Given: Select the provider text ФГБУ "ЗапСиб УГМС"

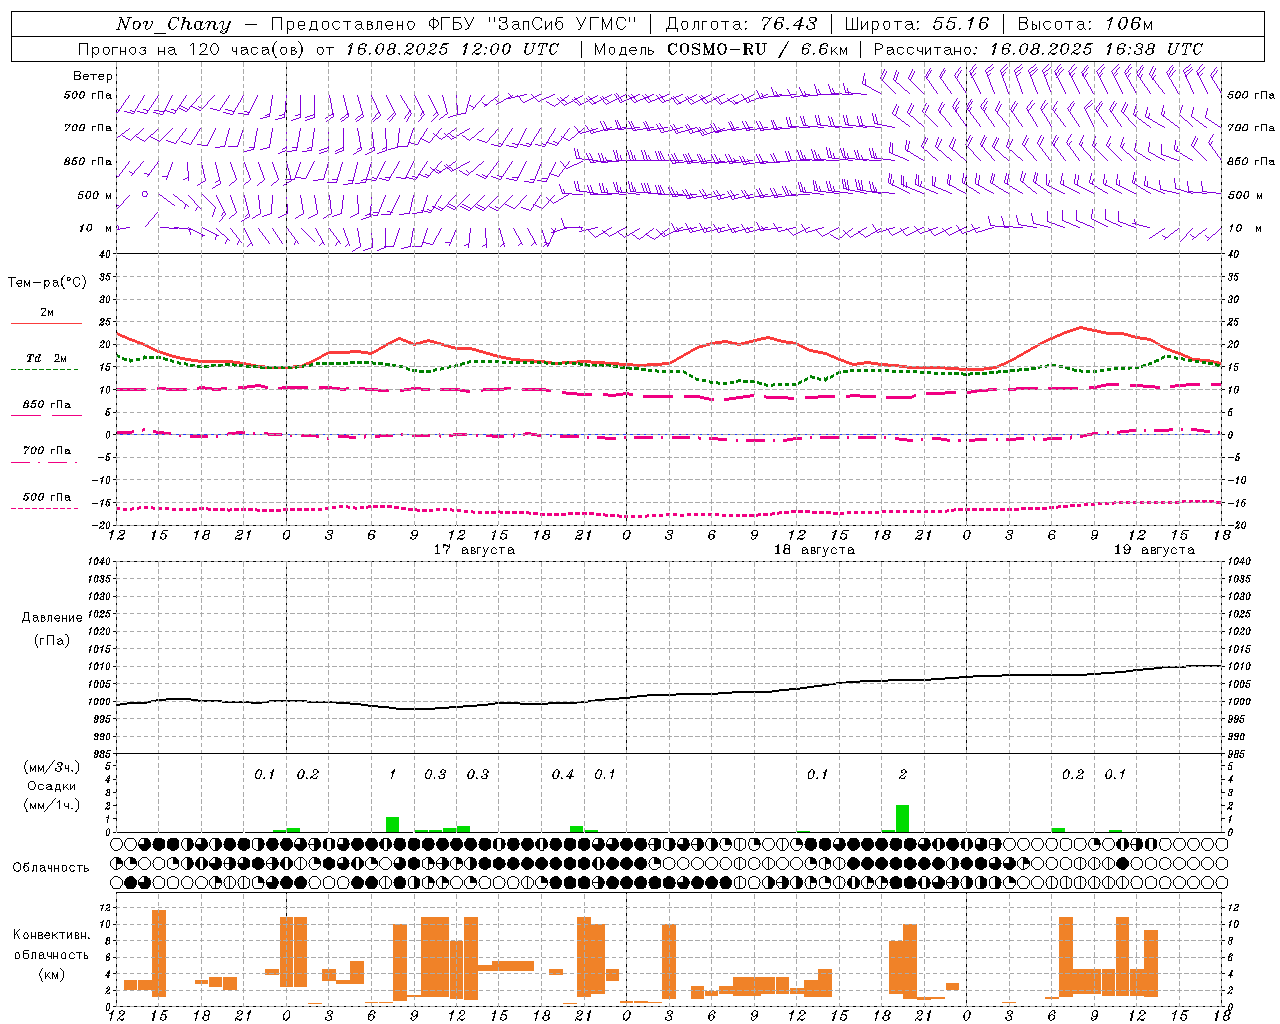Looking at the screenshot, I should (x=532, y=24).
